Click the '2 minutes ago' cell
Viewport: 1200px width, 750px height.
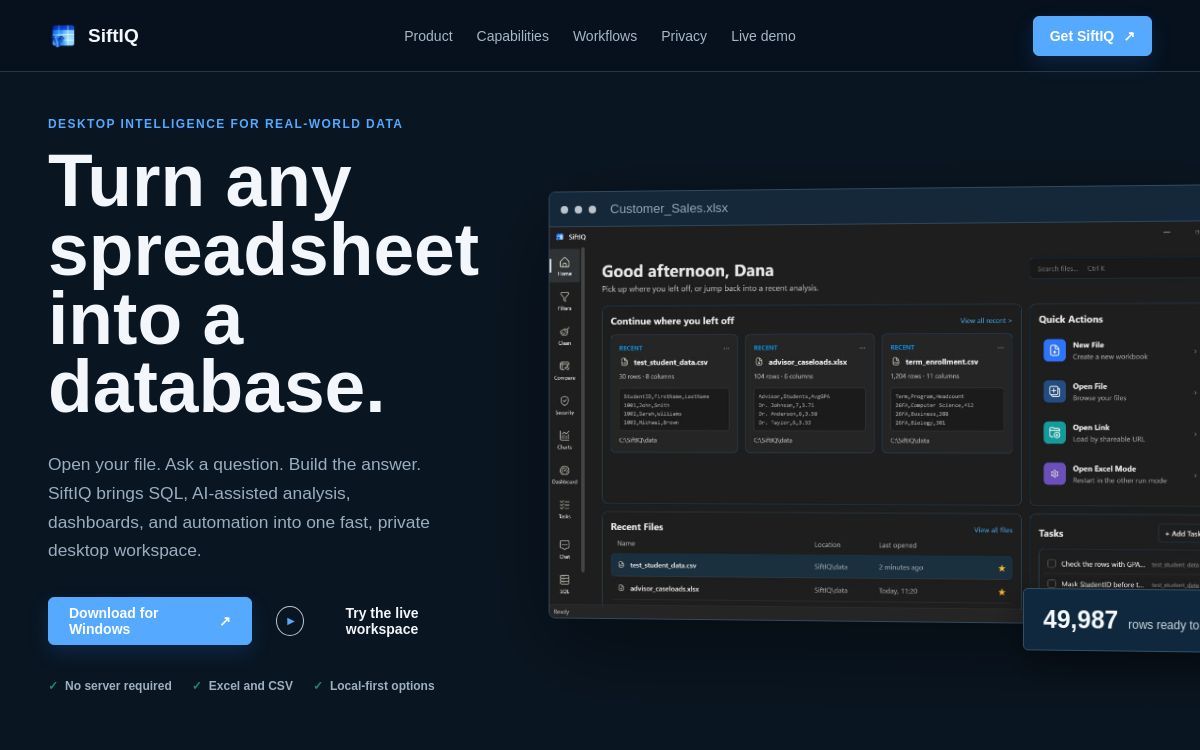point(901,567)
